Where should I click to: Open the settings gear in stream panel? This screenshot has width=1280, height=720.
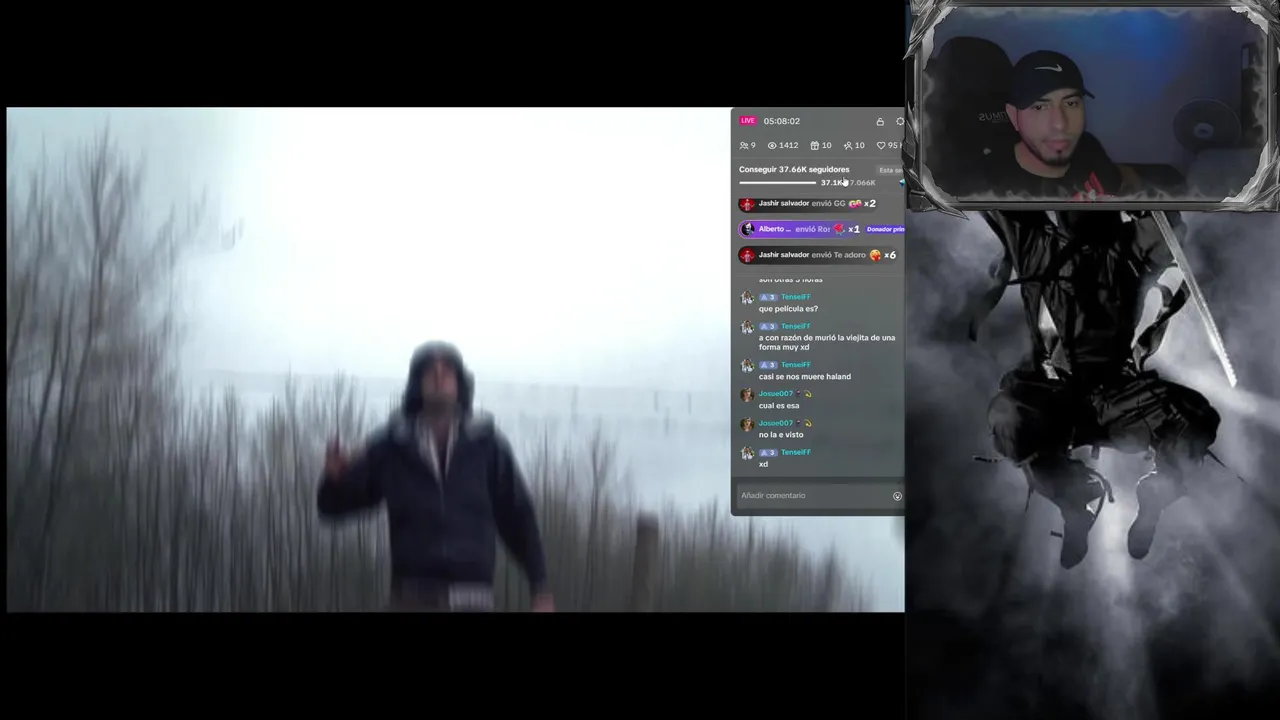(x=900, y=122)
